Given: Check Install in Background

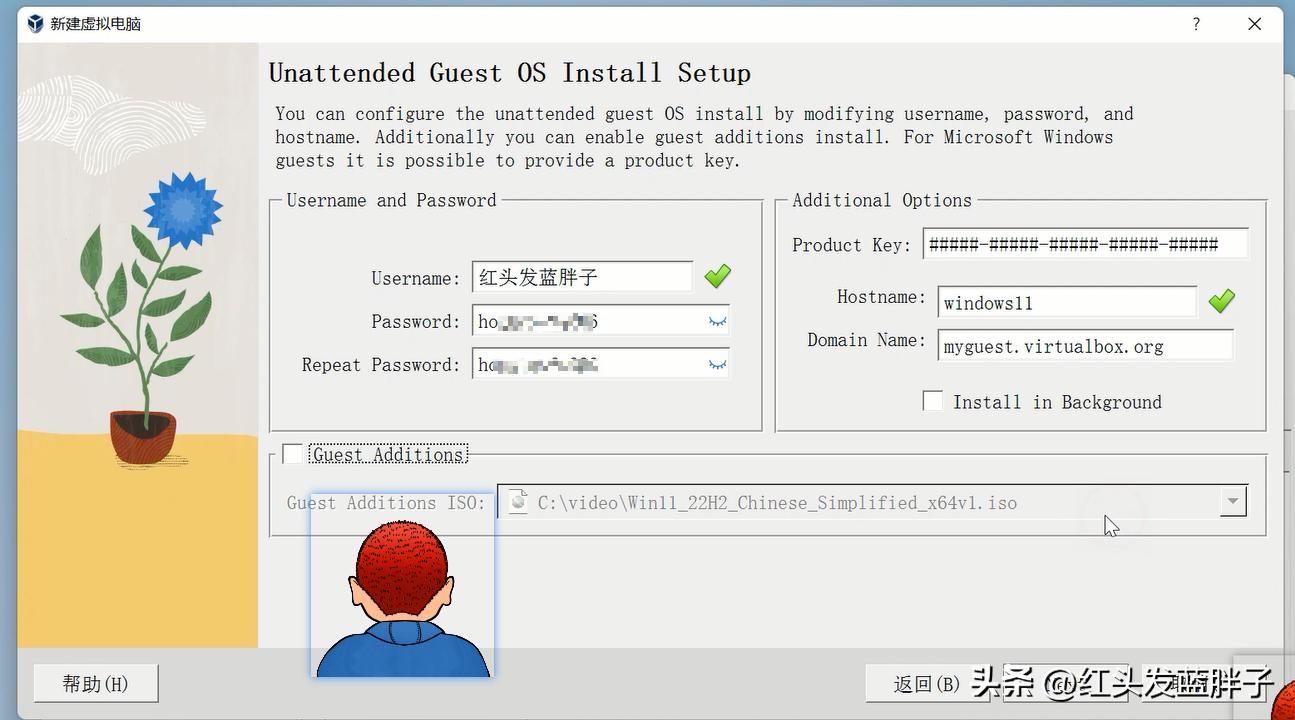Looking at the screenshot, I should click(932, 400).
